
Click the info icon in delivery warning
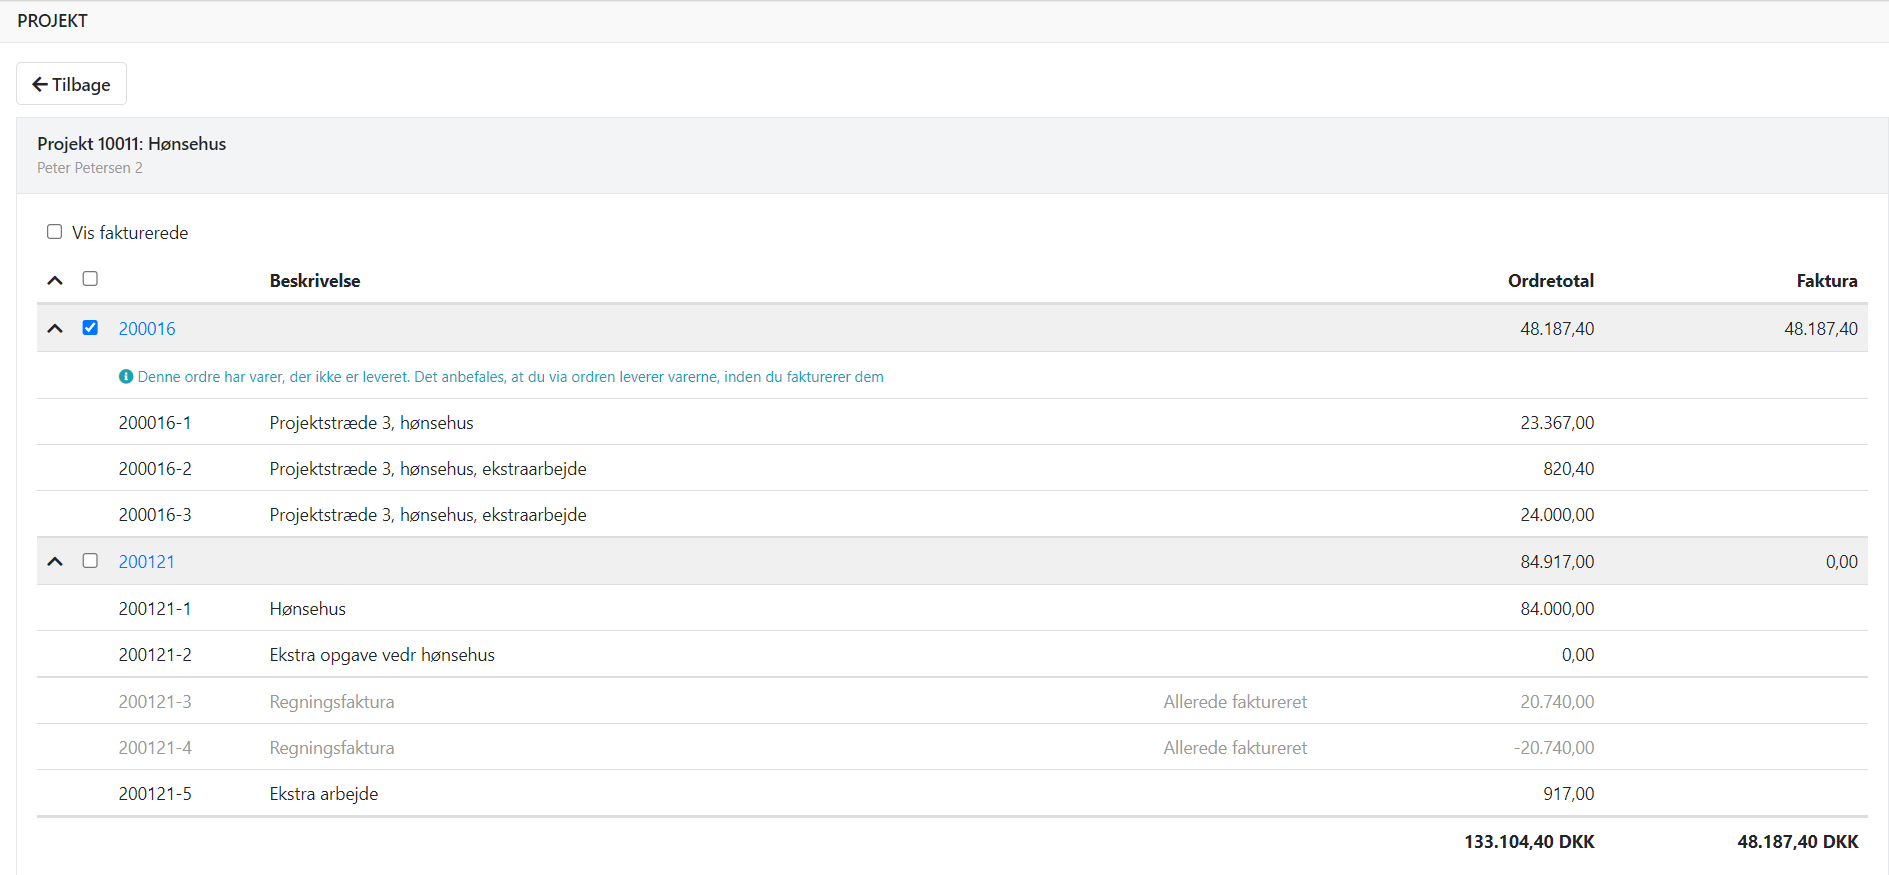click(x=126, y=377)
